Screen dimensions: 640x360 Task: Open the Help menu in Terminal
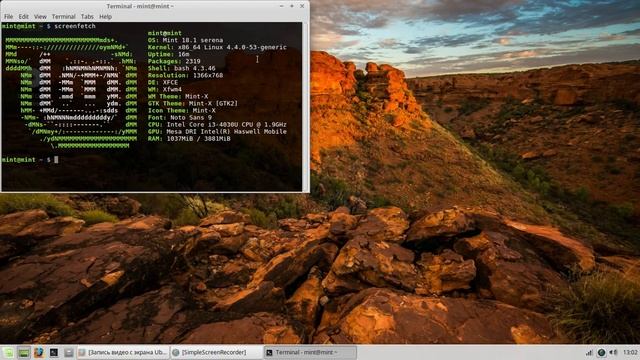tap(105, 17)
